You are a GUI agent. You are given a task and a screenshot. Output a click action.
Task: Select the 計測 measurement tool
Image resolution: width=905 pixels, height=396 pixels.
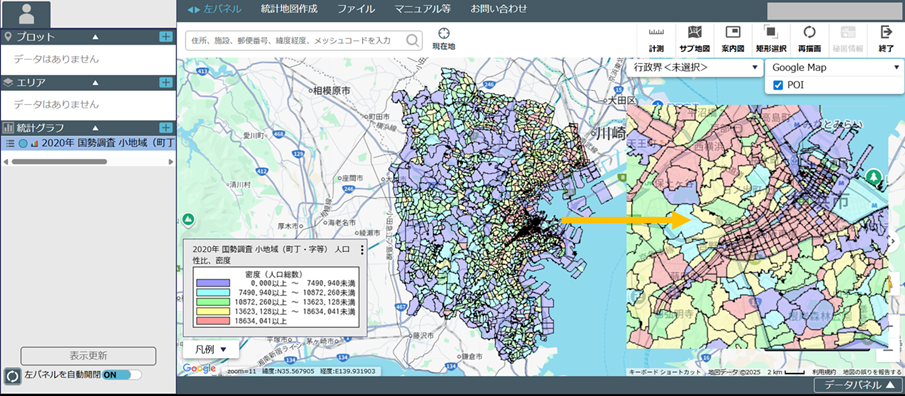(x=656, y=39)
